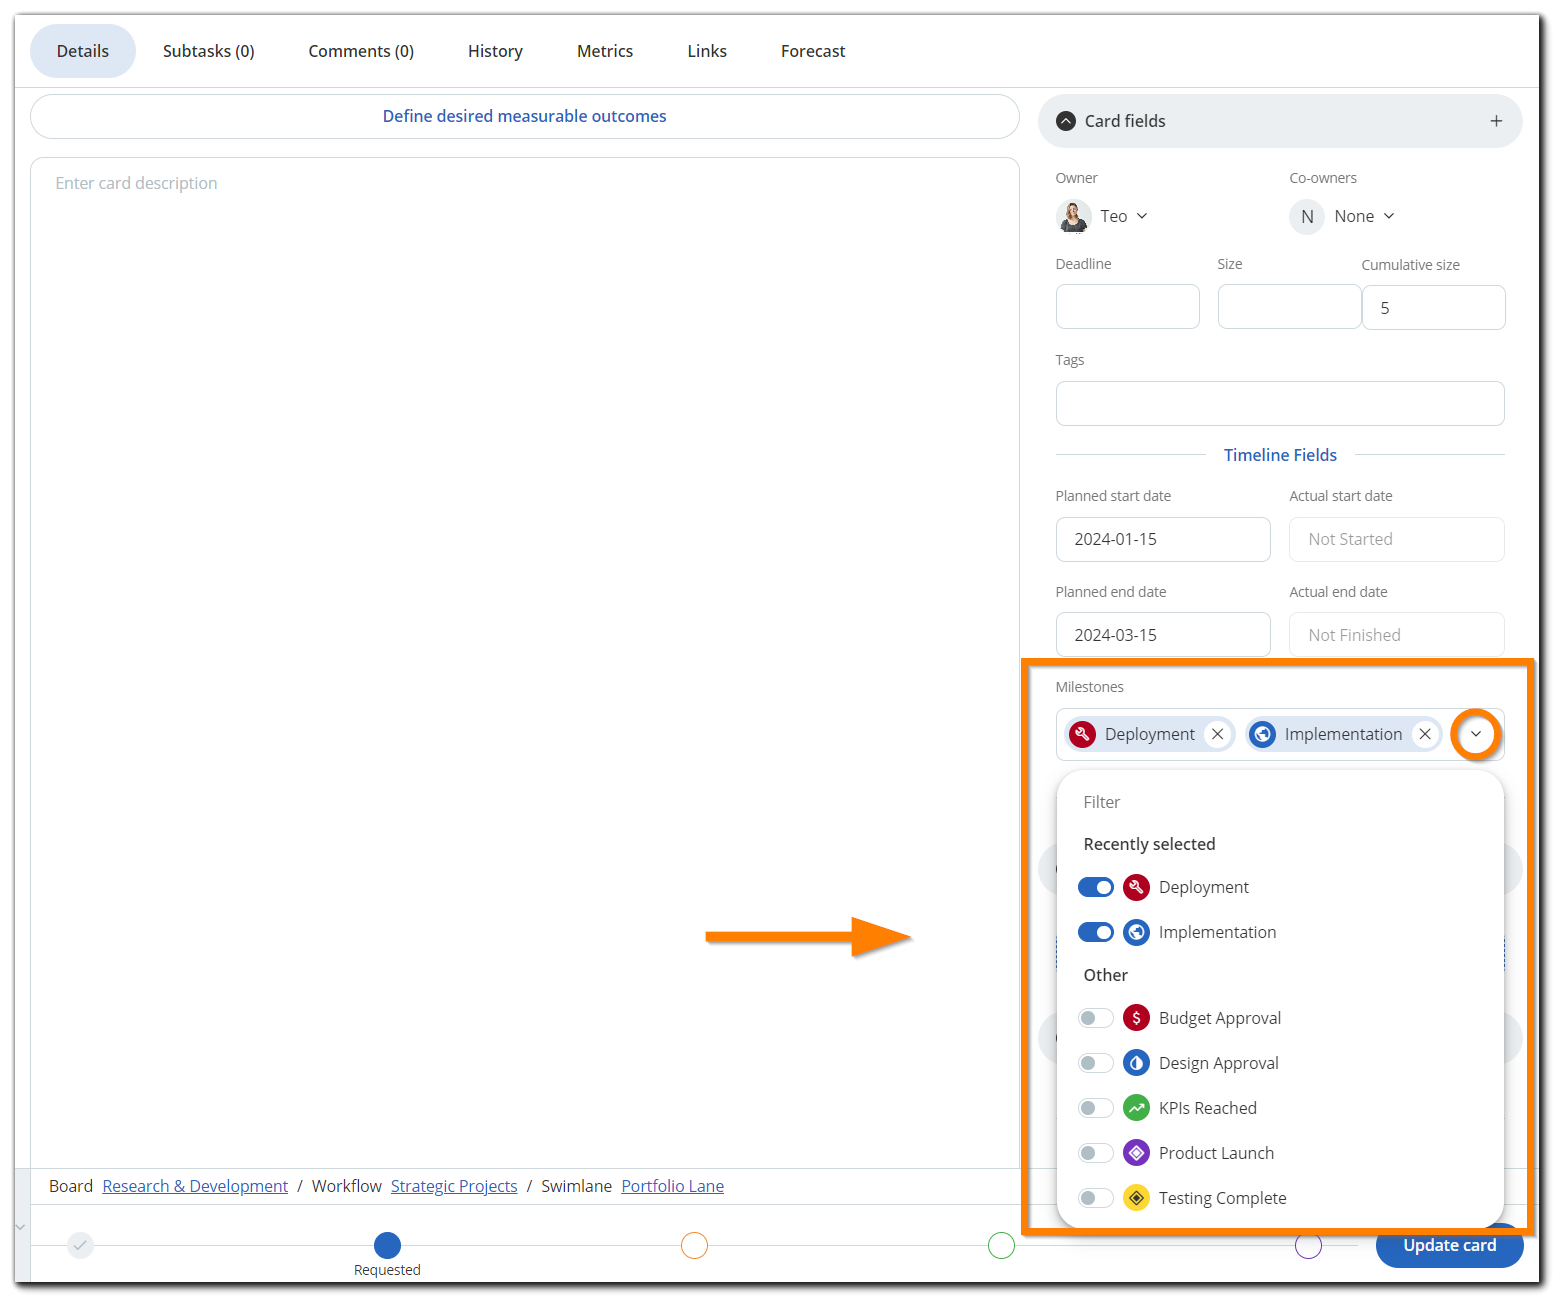Click the Timeline Fields heading link
Viewport: 1566px width, 1309px height.
click(x=1280, y=455)
